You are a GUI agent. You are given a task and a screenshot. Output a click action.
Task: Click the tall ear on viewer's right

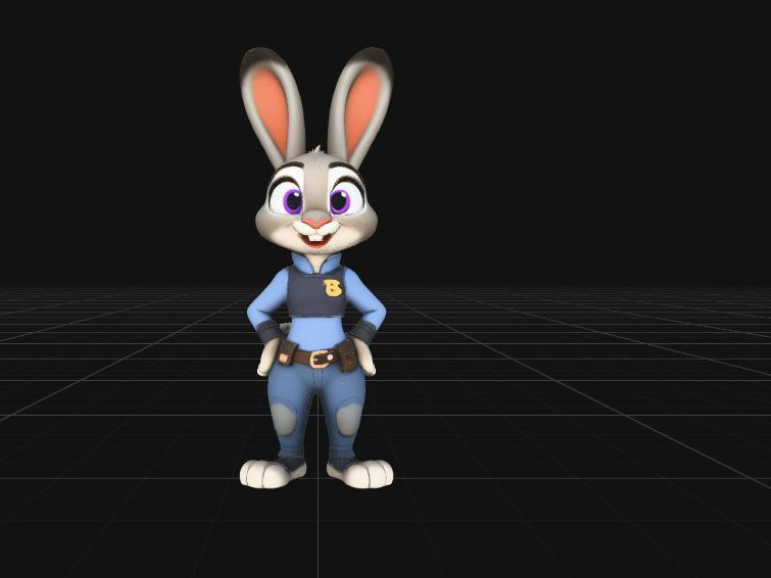361,104
